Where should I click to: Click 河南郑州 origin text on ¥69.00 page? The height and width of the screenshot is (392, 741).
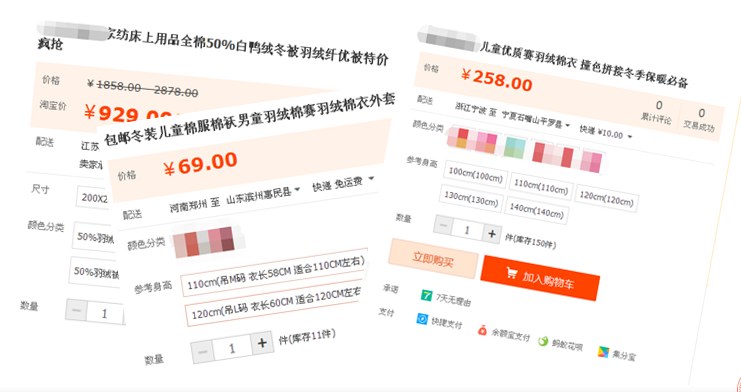[x=188, y=206]
